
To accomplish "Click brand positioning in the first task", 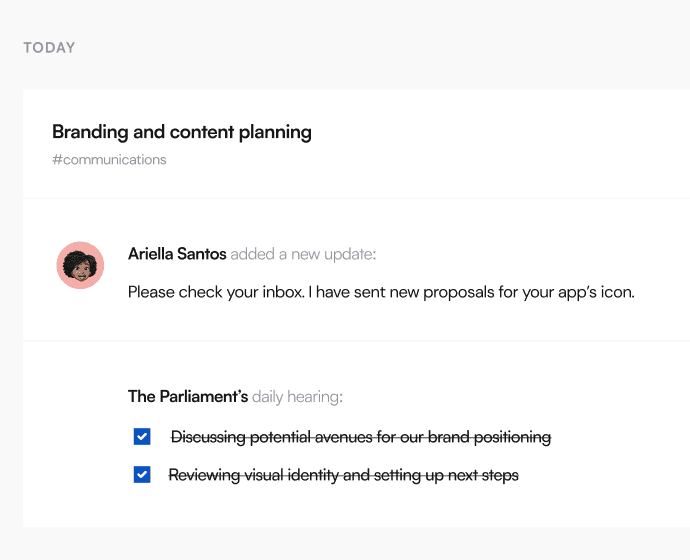I will (x=489, y=437).
